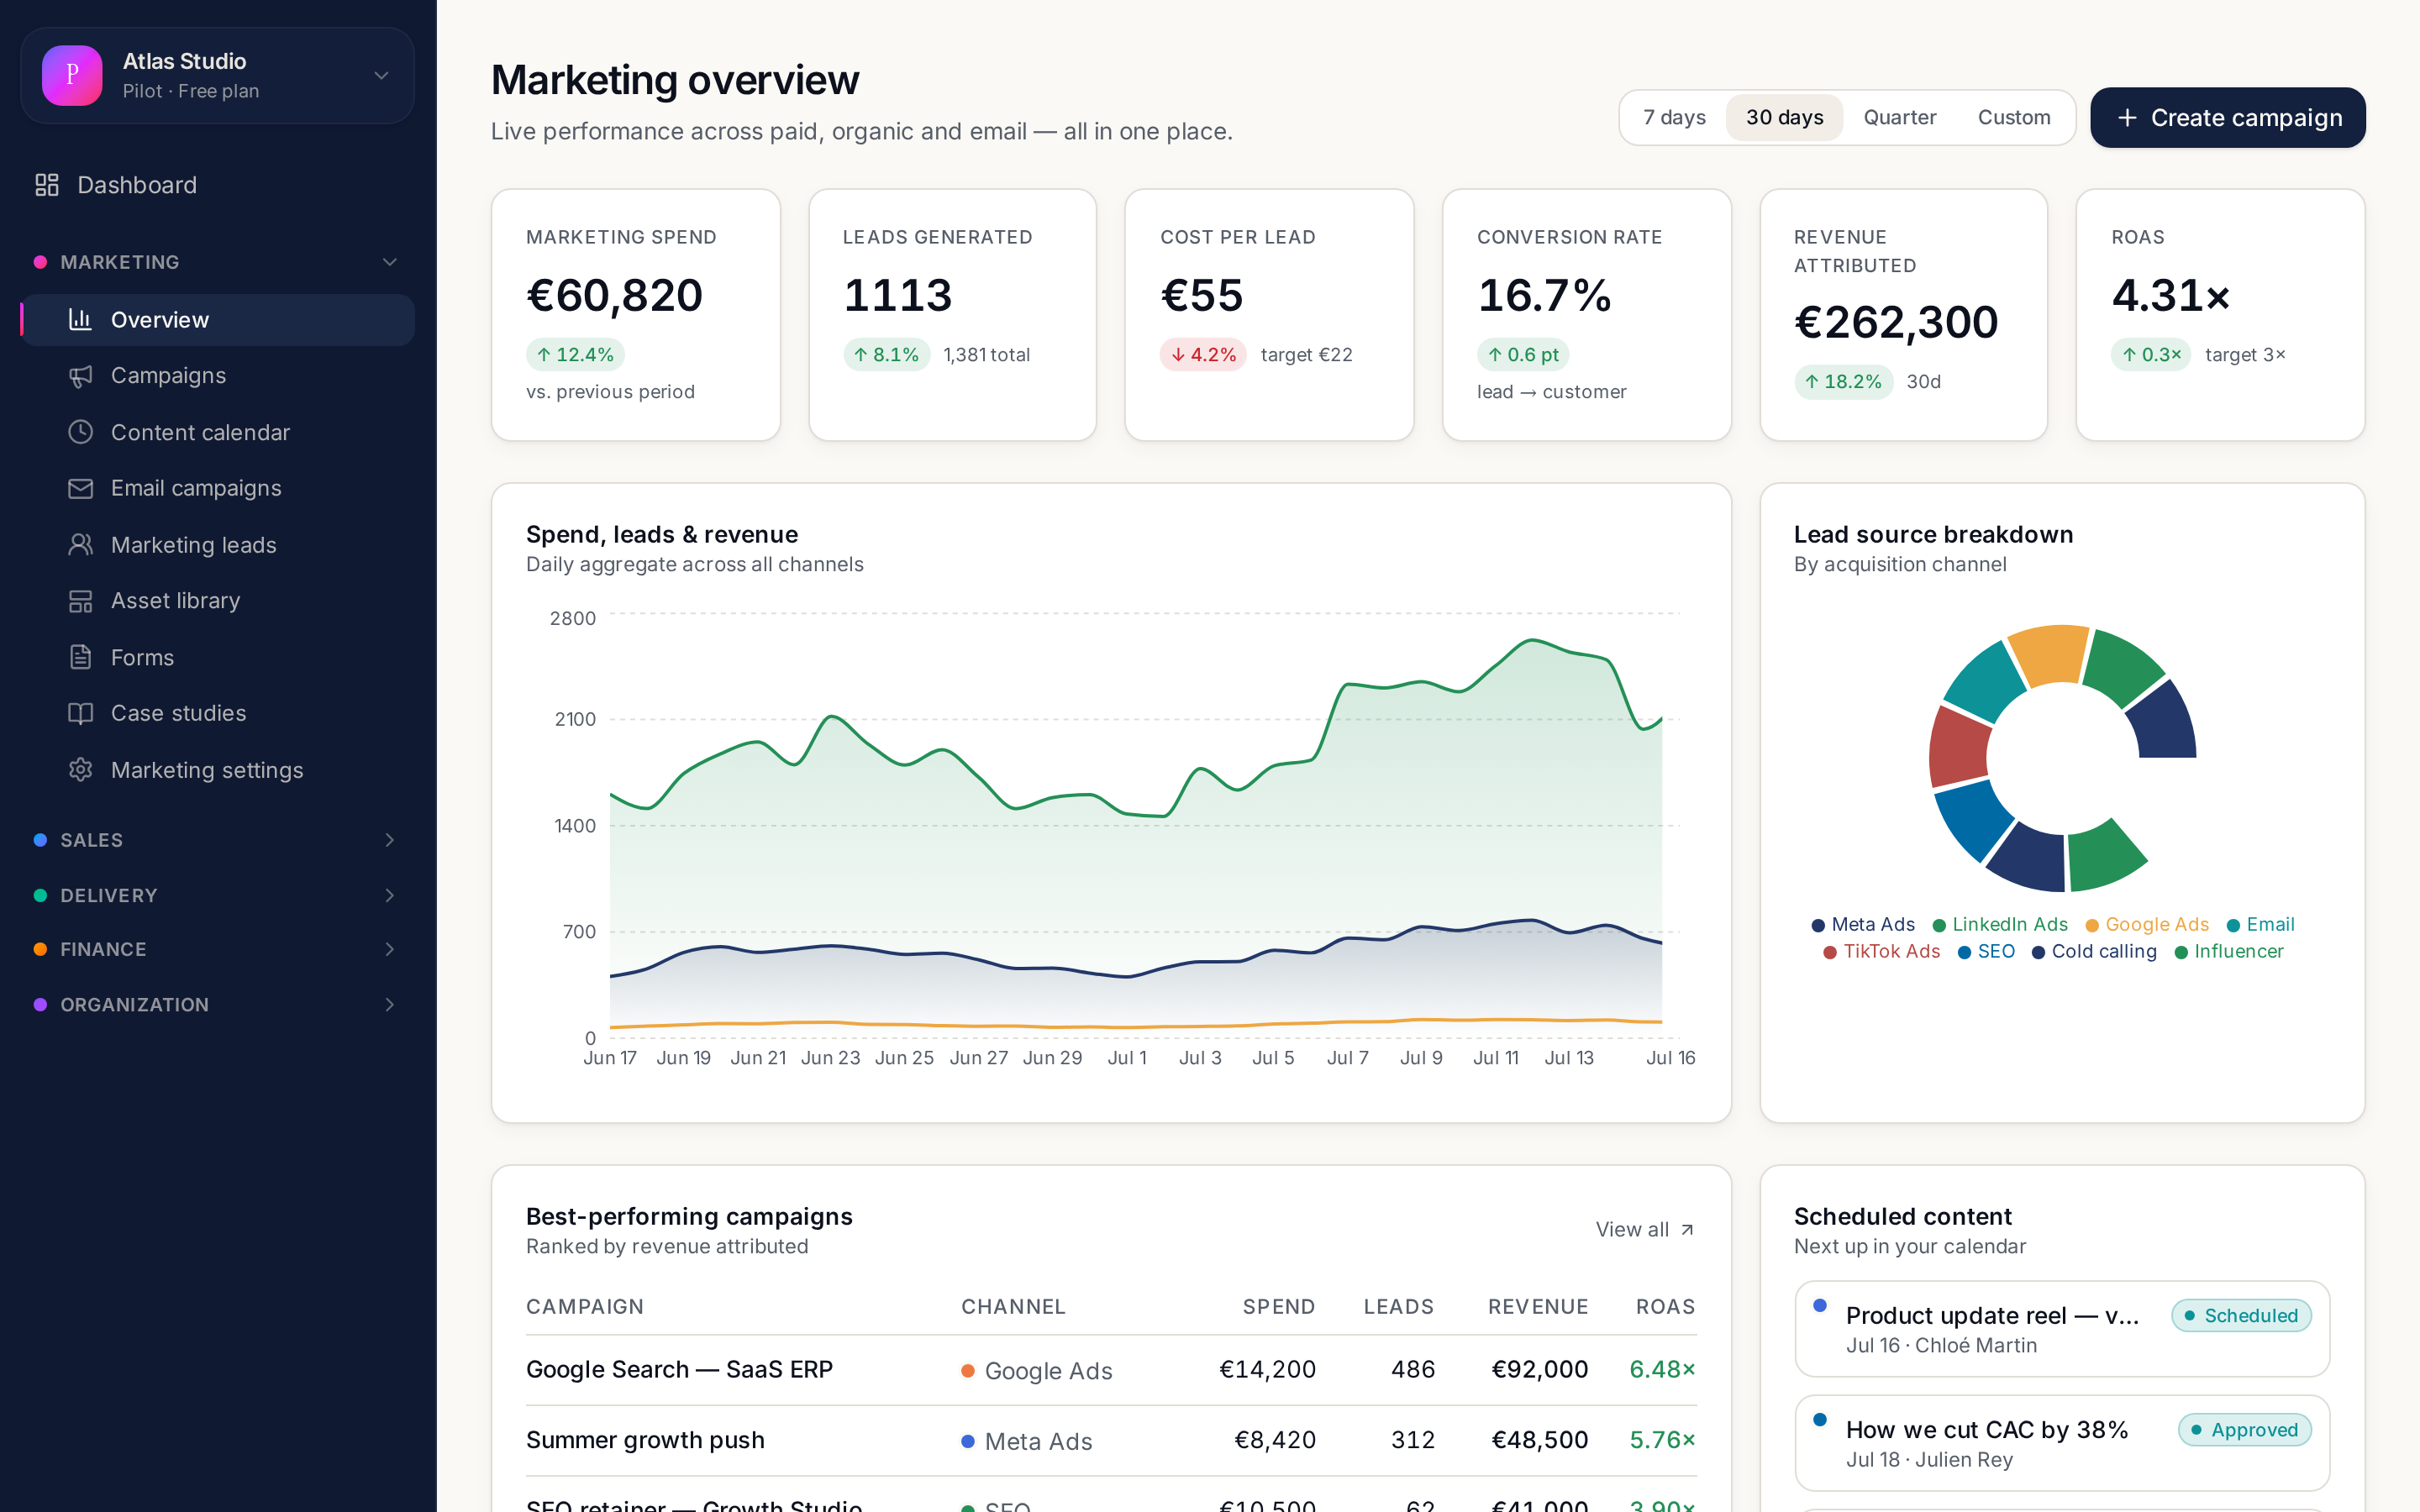Toggle the Meta Ads legend item
The image size is (2420, 1512).
click(x=1863, y=925)
